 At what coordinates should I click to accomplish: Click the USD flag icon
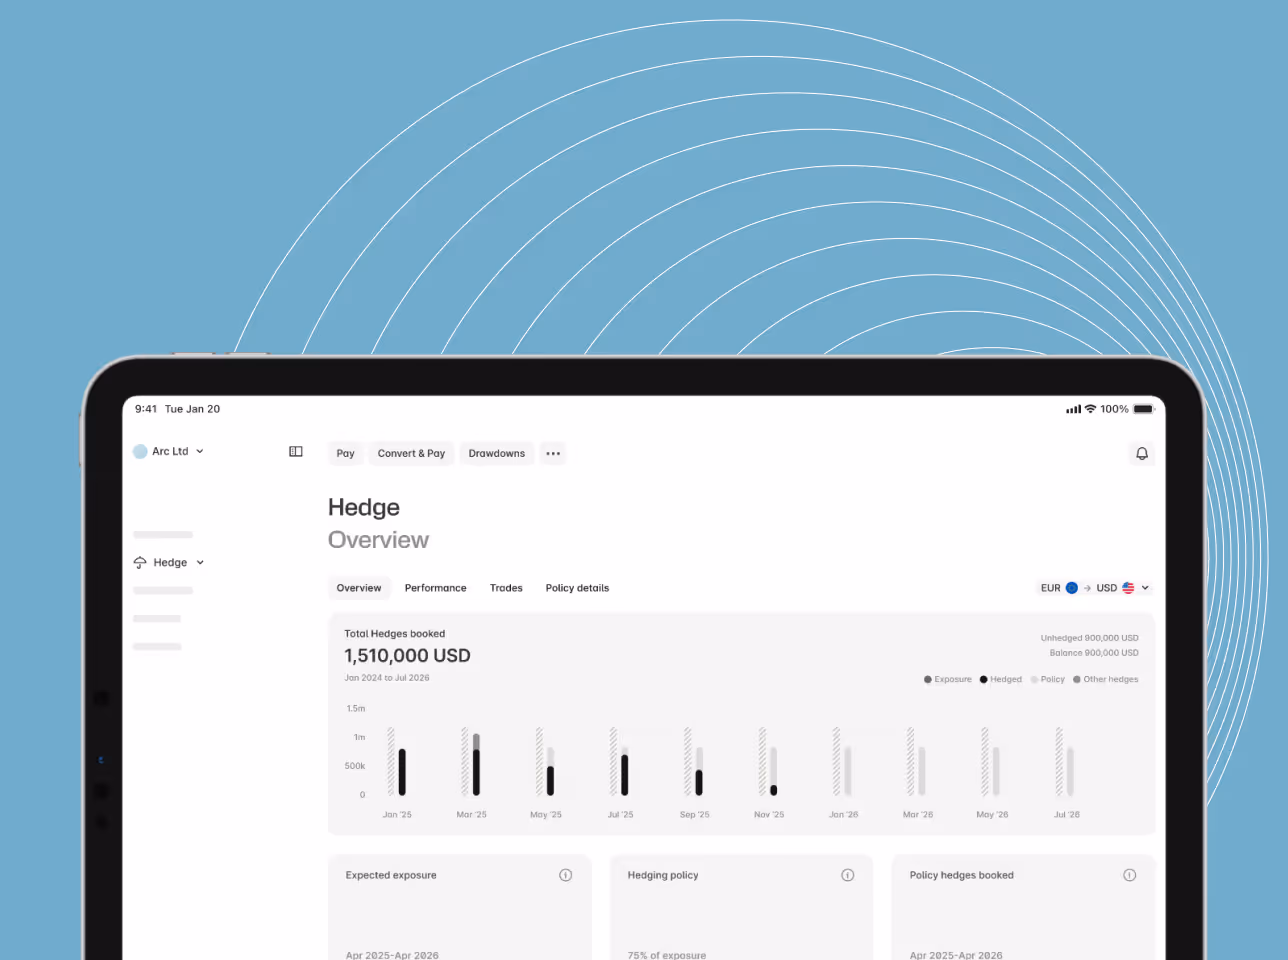(1128, 588)
